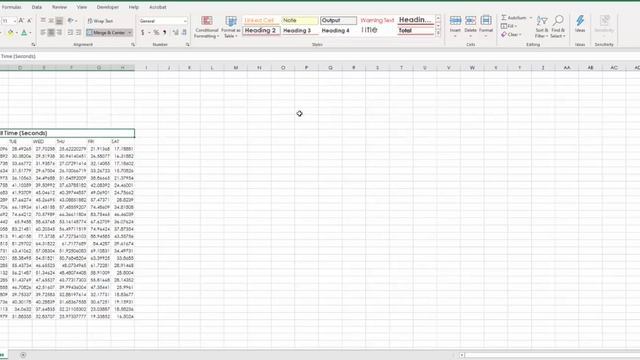Apply Comma Style format
This screenshot has width=640, height=360.
point(164,32)
